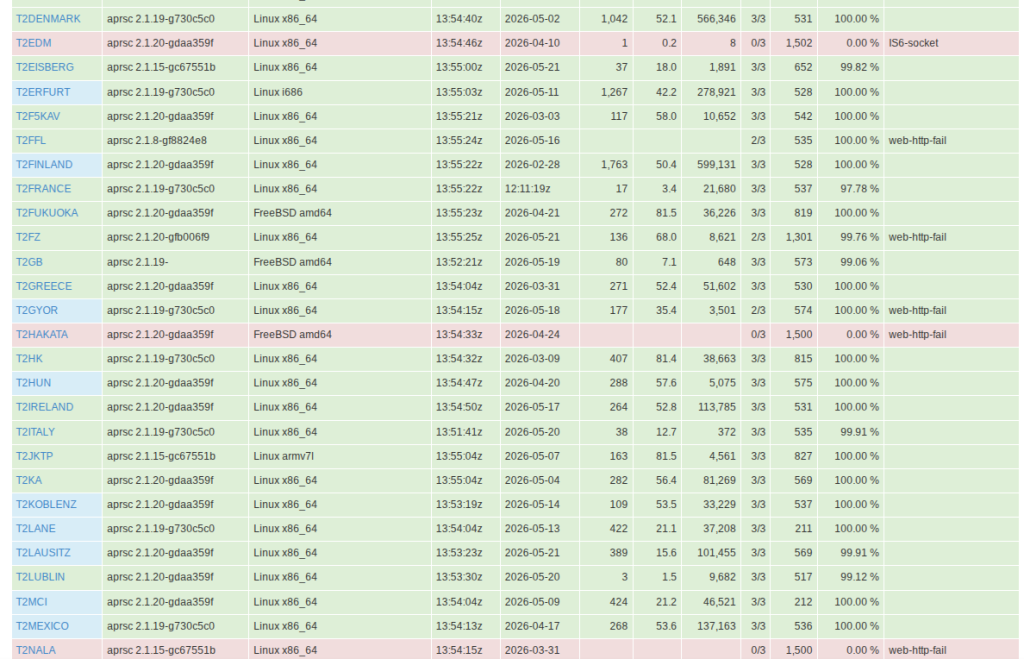Open the T2LANE server link
1024x659 pixels.
pyautogui.click(x=36, y=528)
